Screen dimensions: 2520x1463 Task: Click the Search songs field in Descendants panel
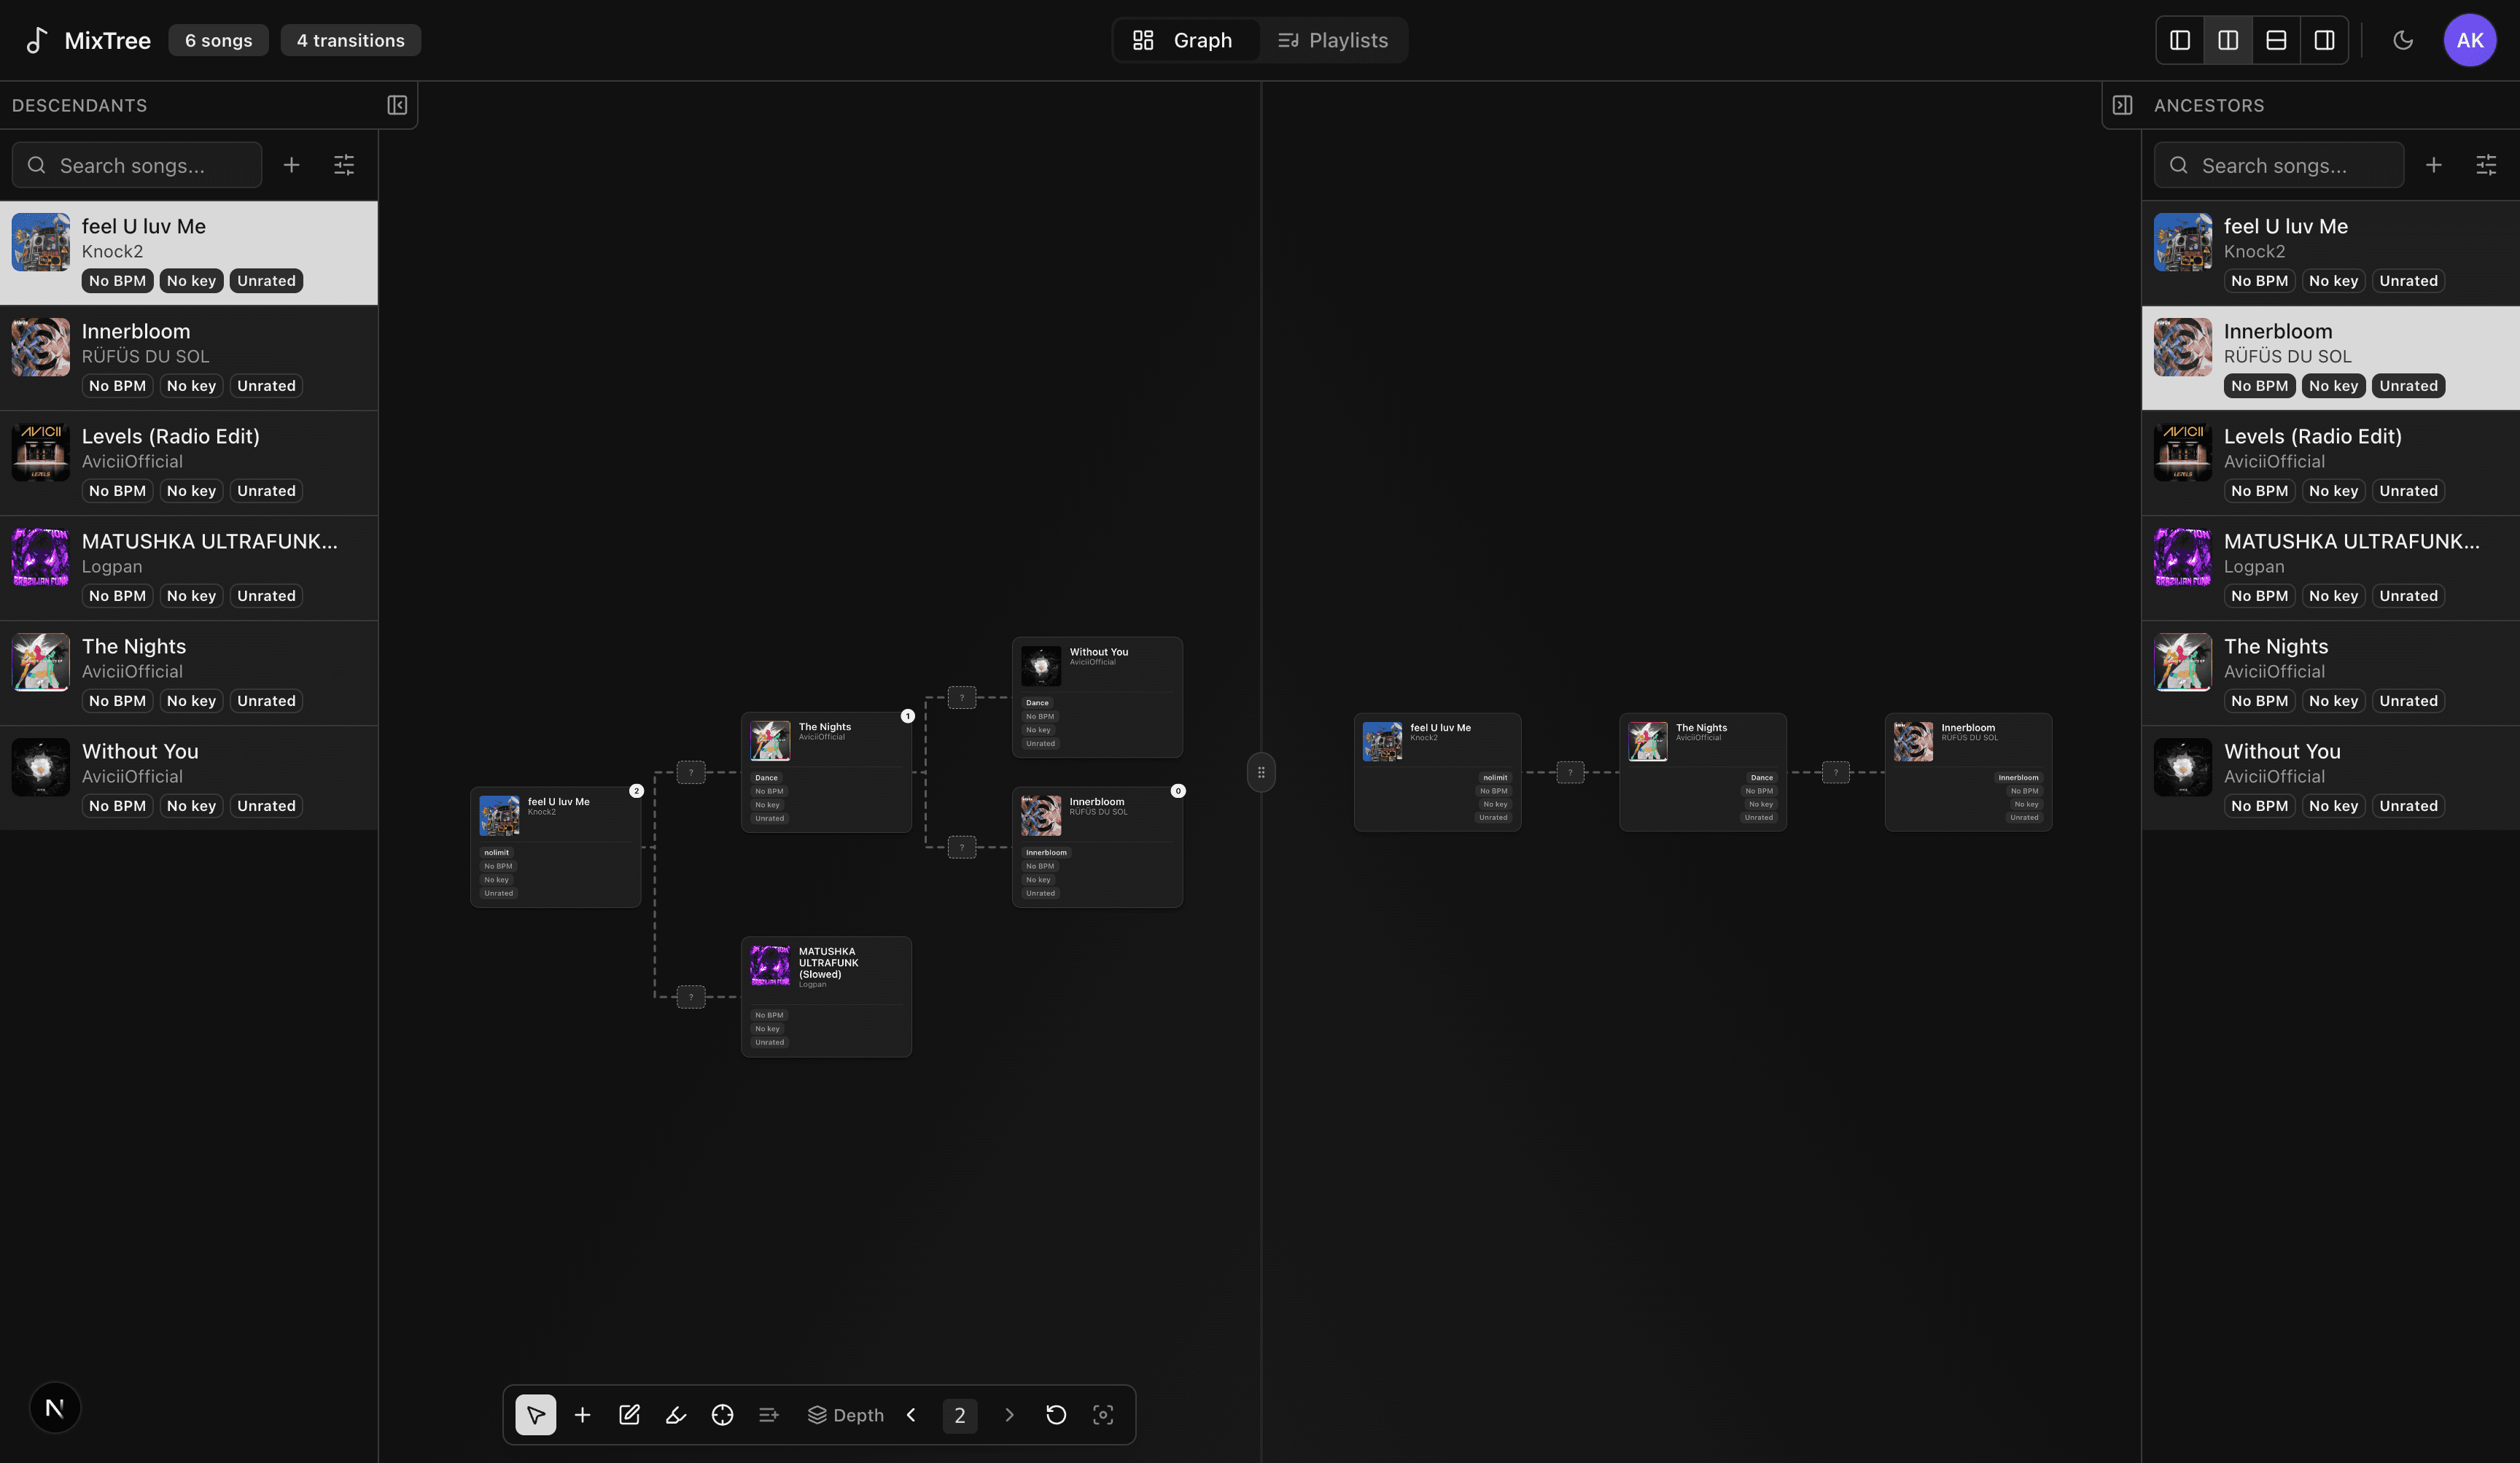[137, 164]
